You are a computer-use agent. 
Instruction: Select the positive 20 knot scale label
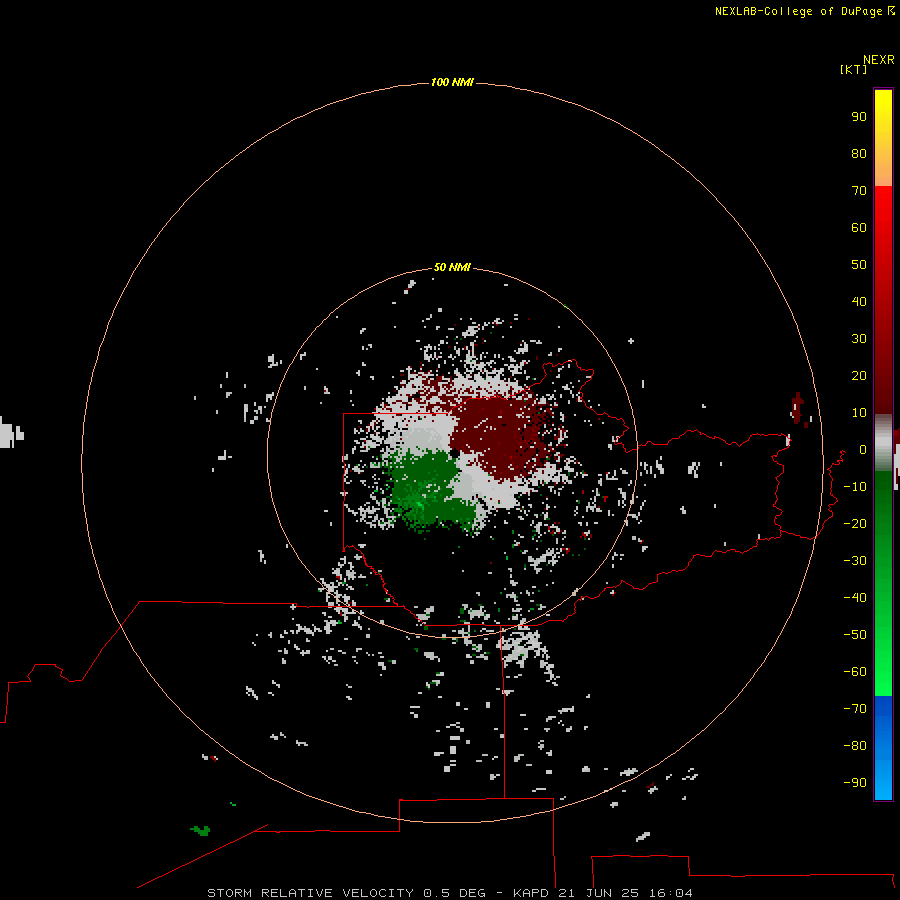point(859,376)
